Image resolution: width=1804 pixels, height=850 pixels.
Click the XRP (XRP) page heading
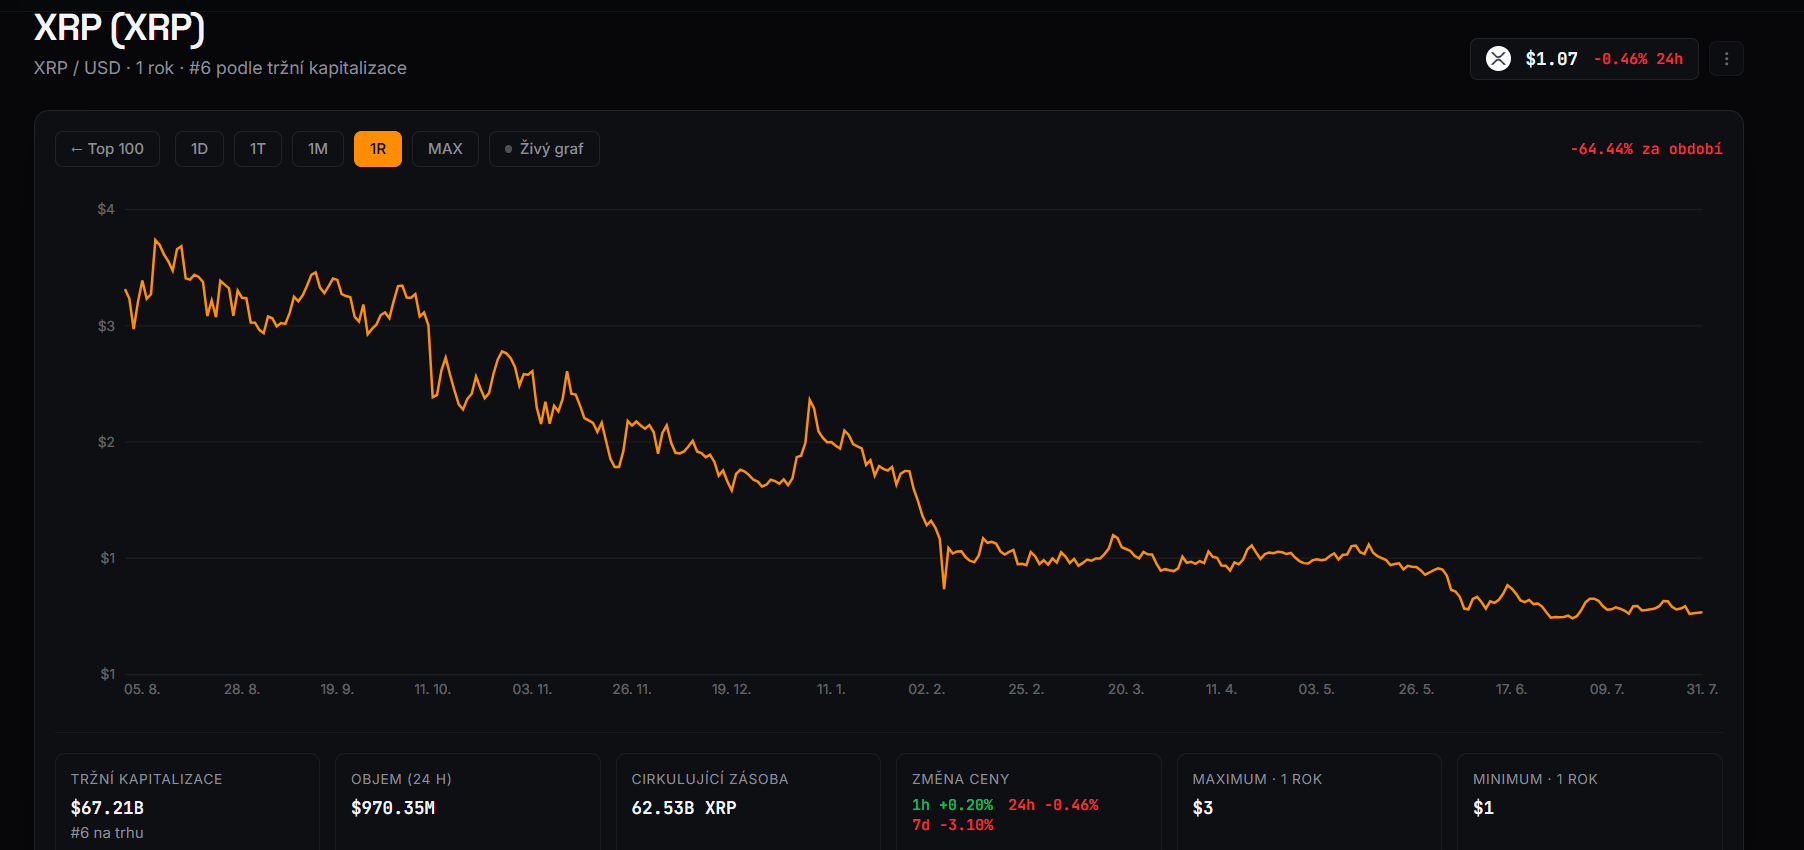coord(119,28)
